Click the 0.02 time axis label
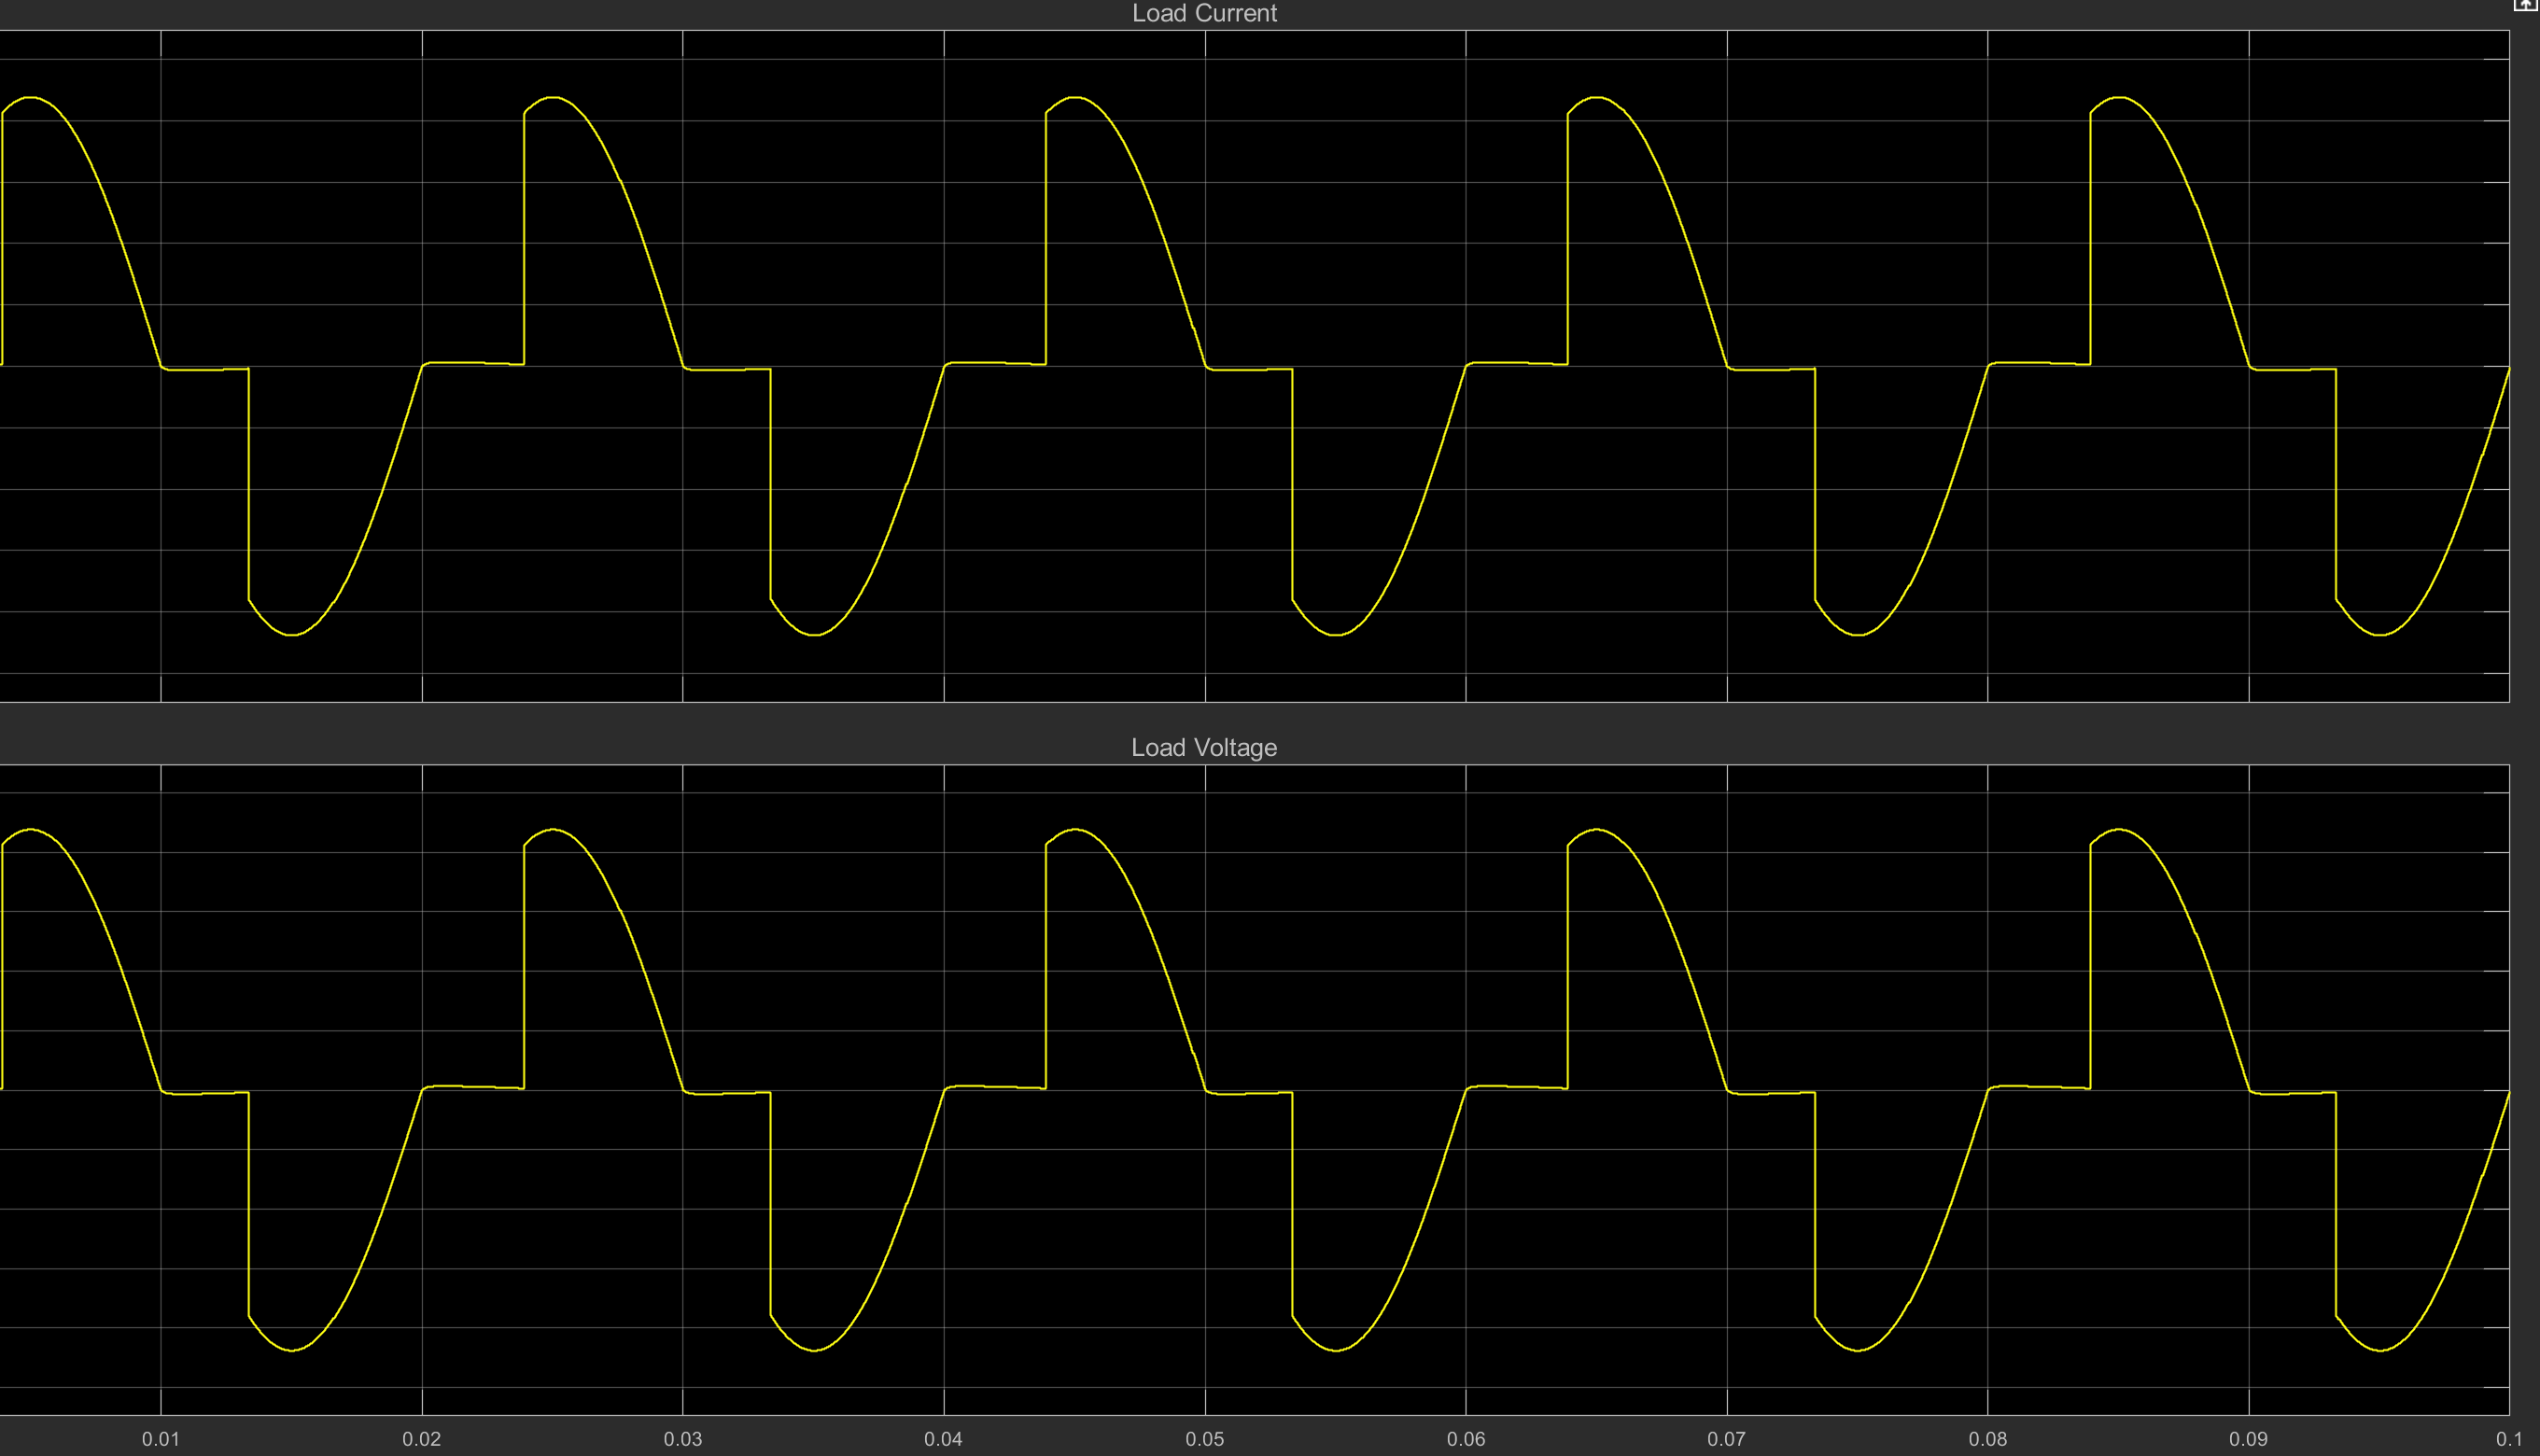Screen dimensions: 2540x1456 tap(421, 1439)
